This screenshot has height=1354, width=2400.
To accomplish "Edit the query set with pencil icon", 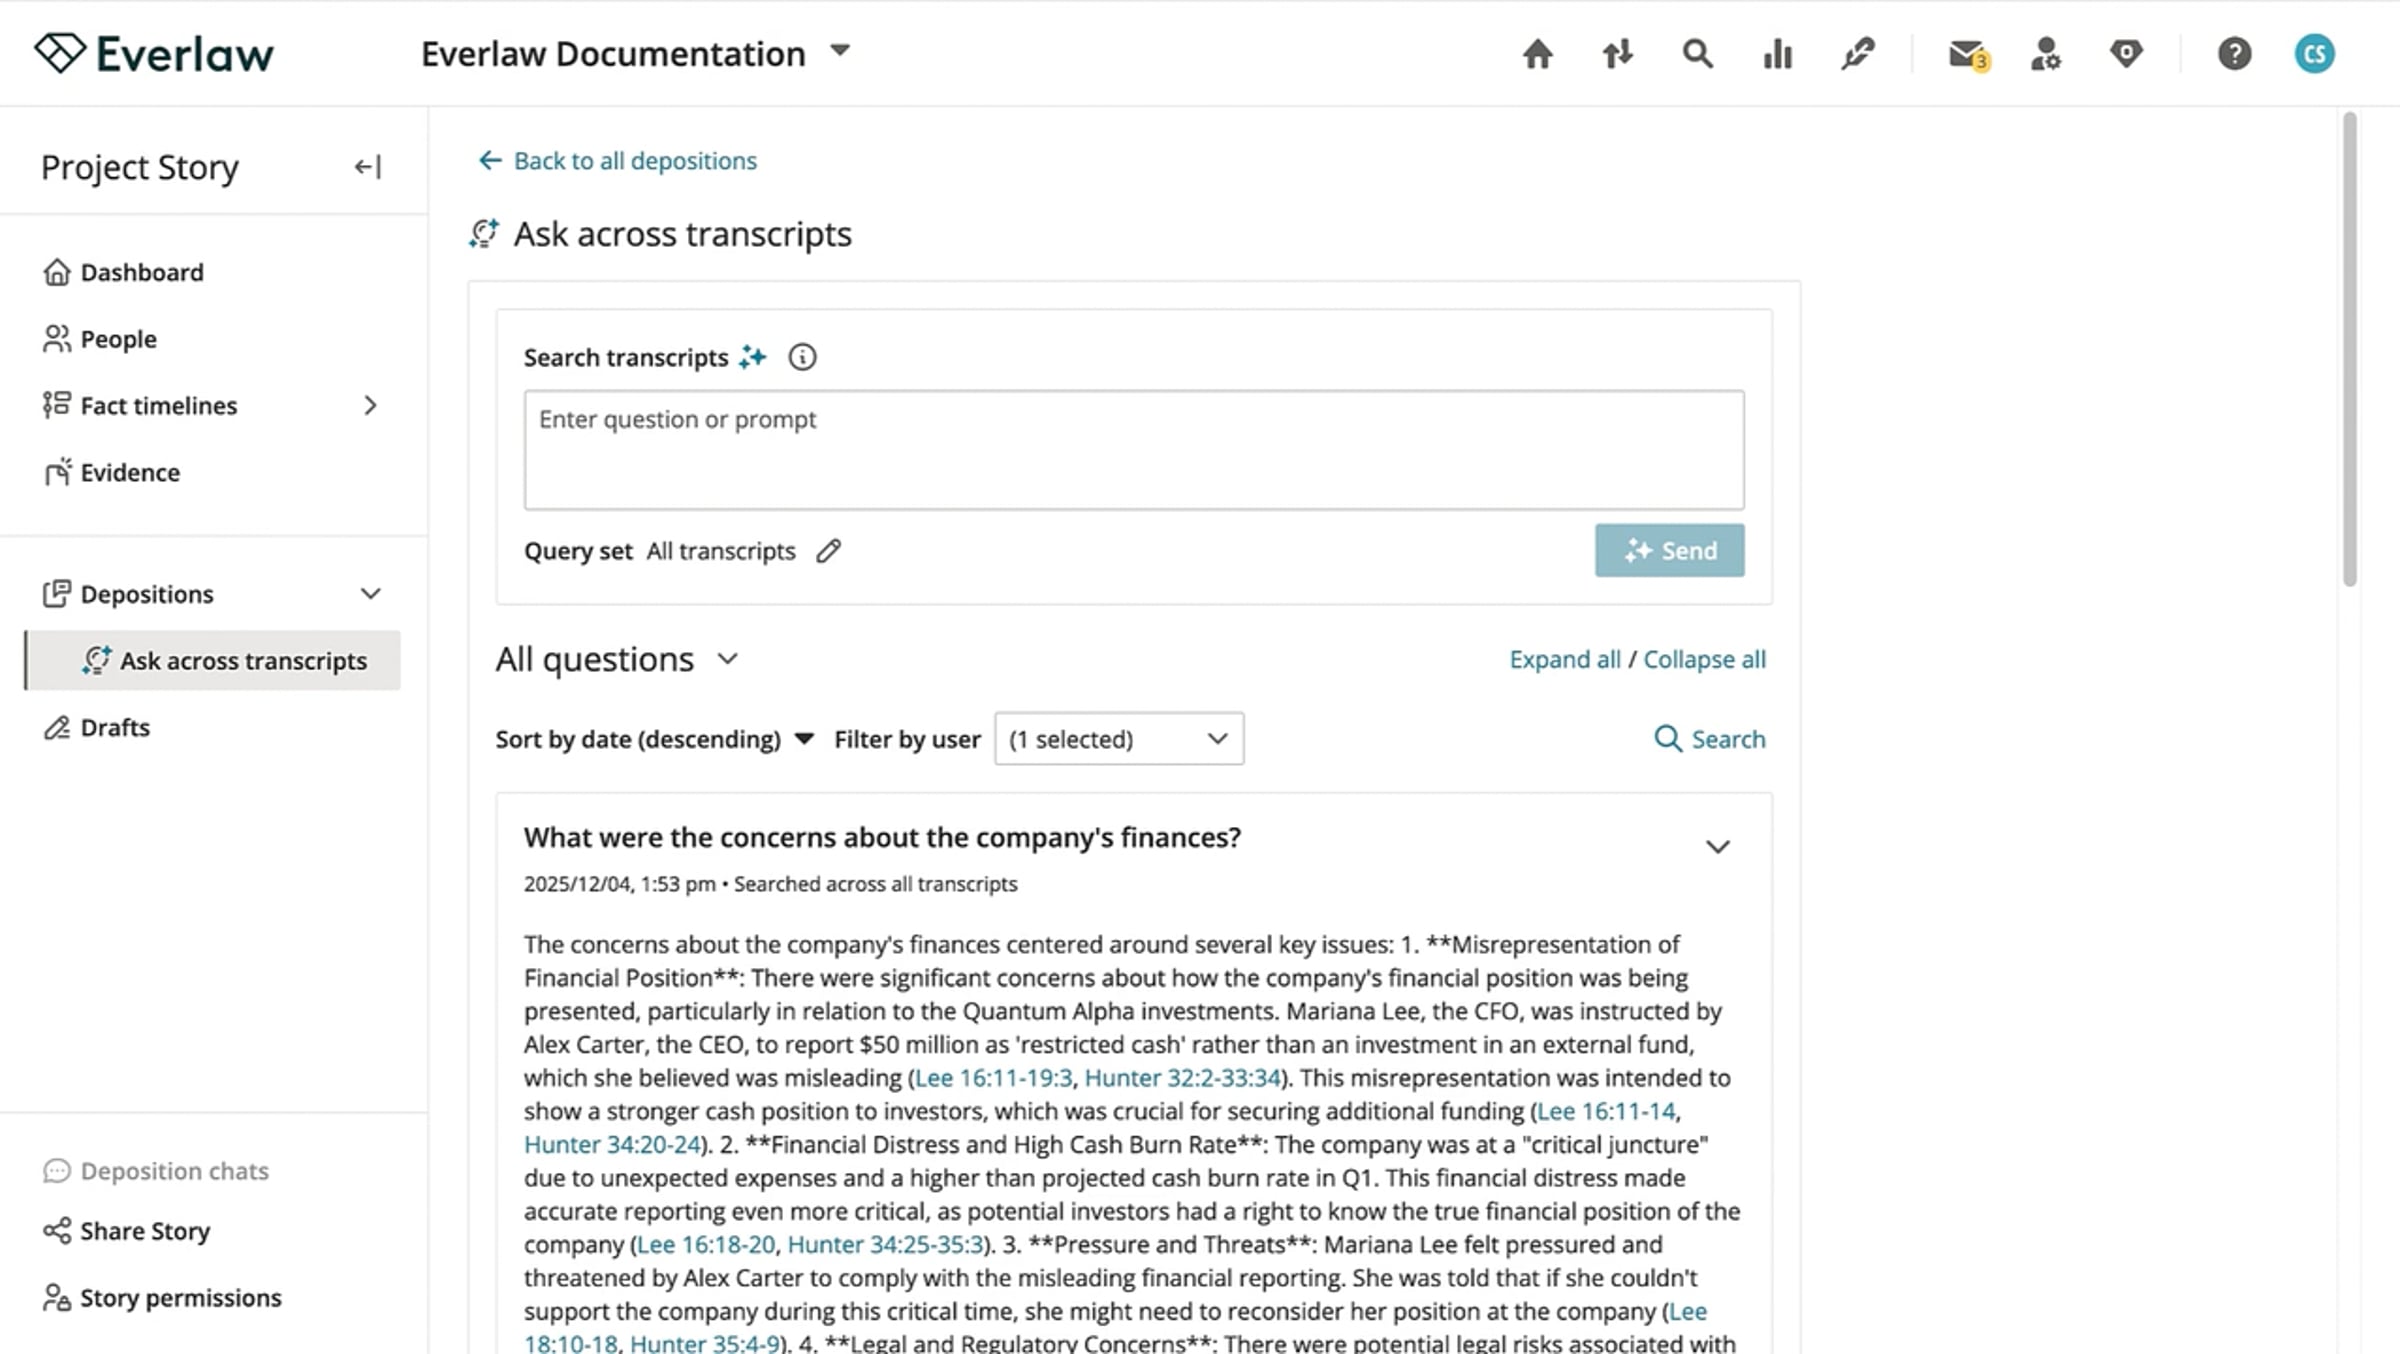I will point(828,551).
